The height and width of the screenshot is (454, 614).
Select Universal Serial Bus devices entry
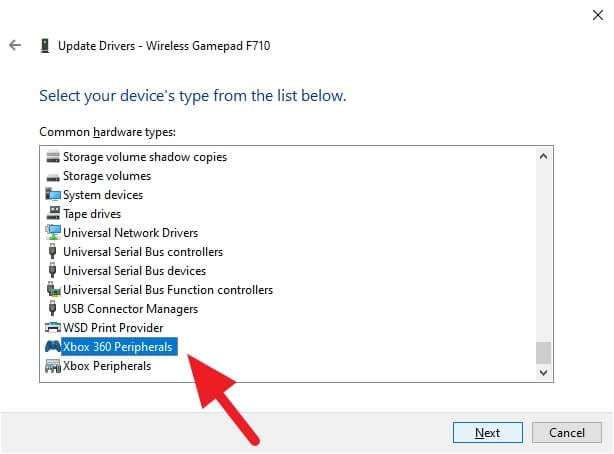coord(134,271)
